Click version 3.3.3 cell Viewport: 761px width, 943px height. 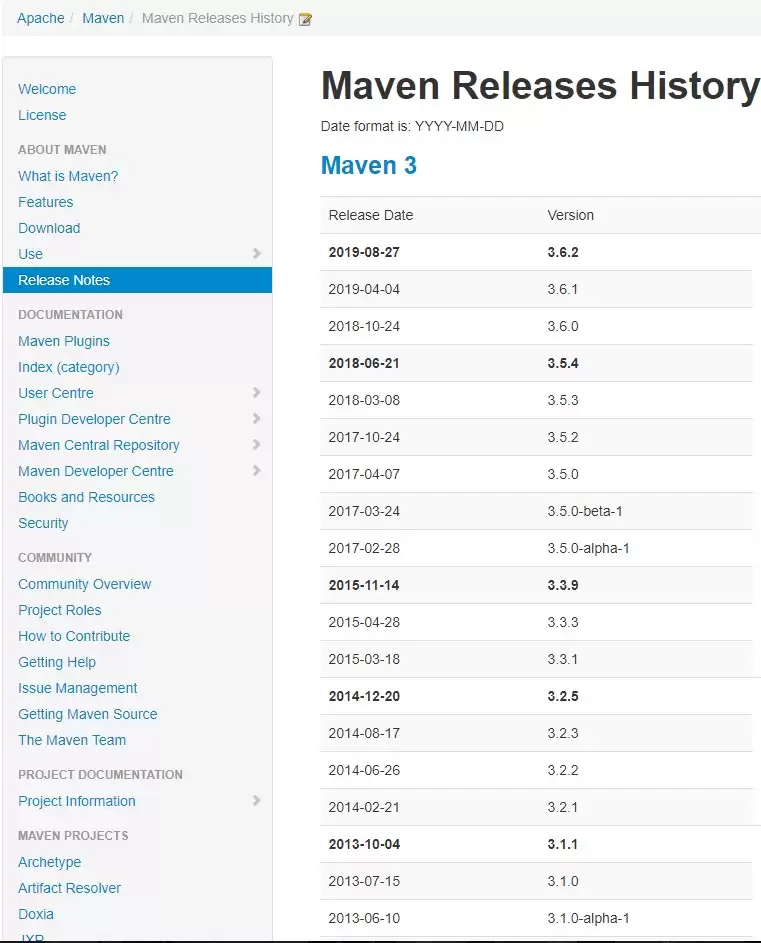[563, 622]
